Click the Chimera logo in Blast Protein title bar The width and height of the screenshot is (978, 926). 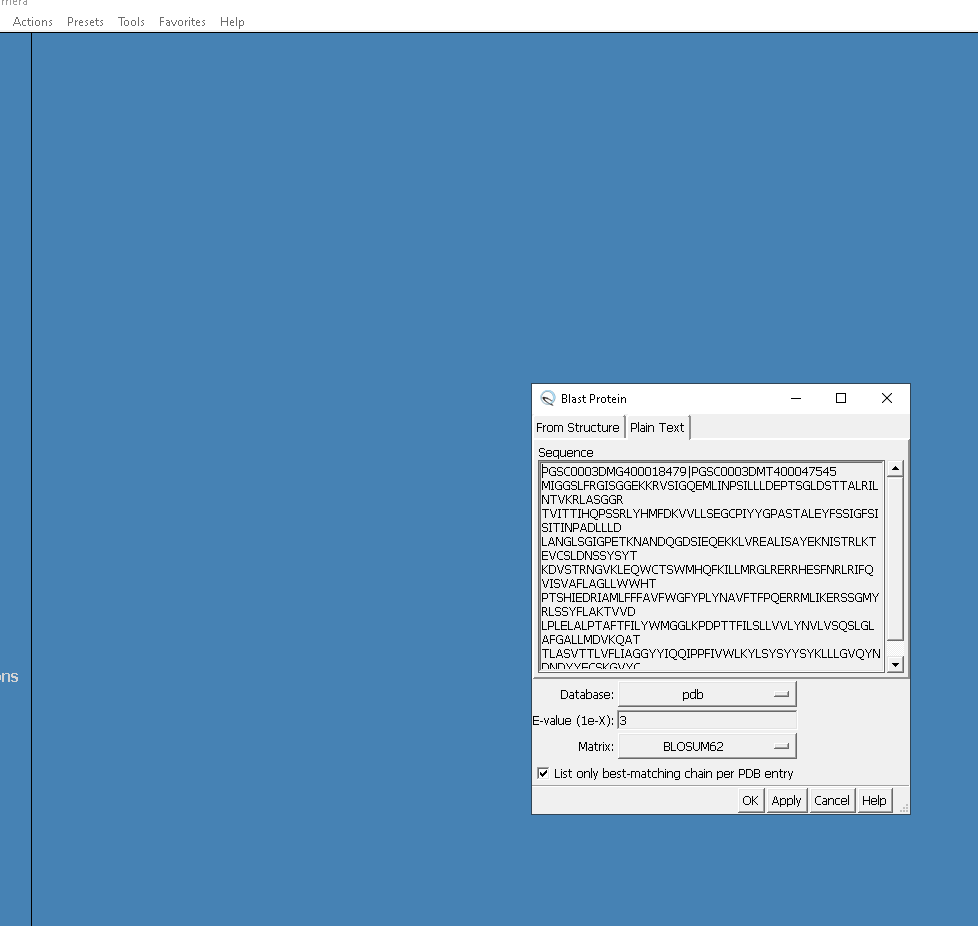click(x=547, y=398)
